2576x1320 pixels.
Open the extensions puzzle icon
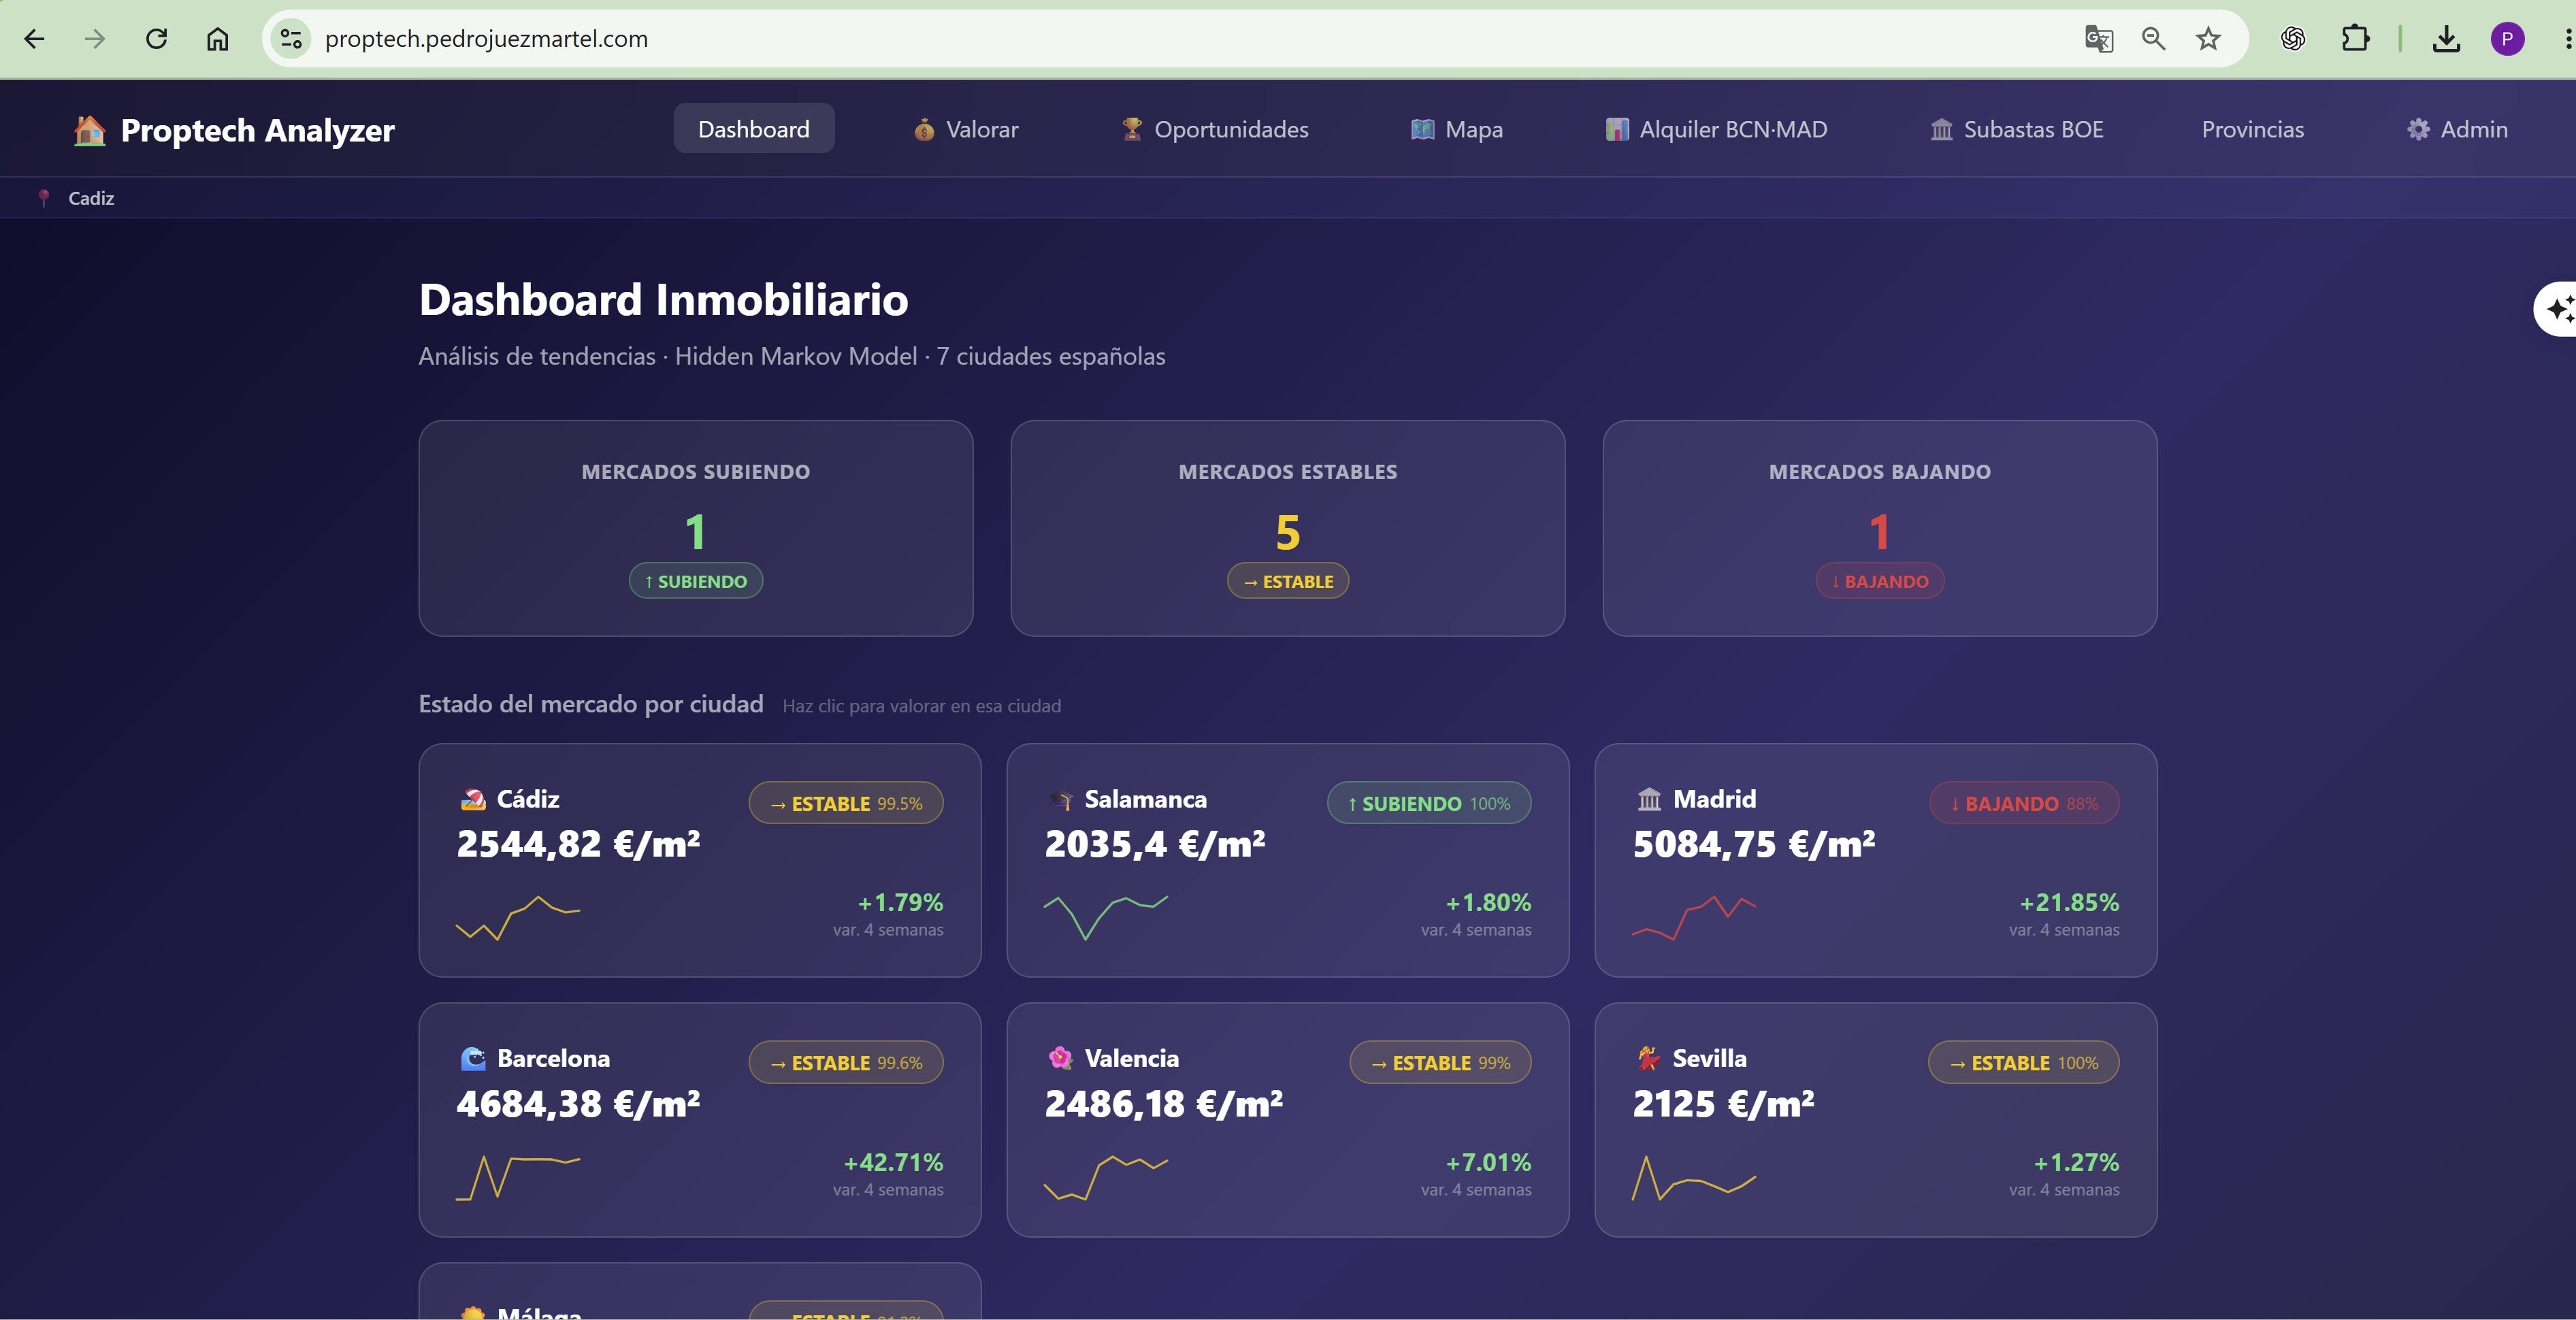2355,39
